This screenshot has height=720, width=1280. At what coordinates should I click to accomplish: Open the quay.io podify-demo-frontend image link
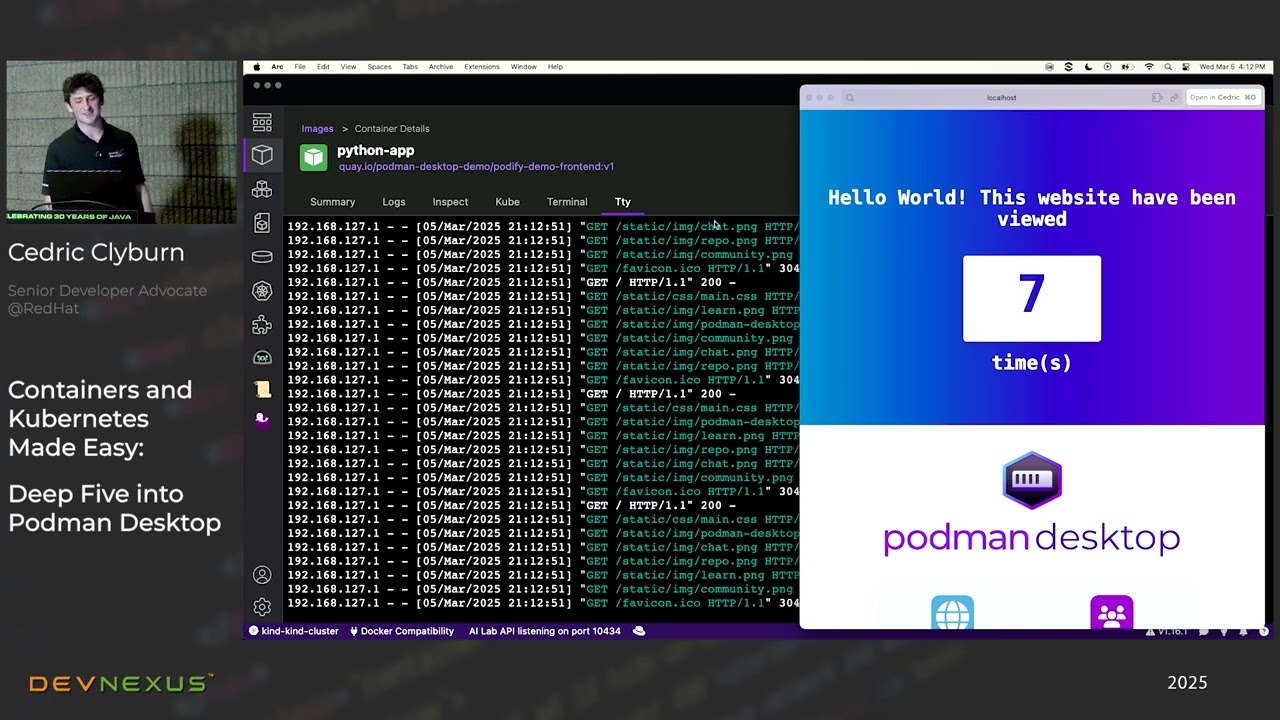tap(476, 167)
